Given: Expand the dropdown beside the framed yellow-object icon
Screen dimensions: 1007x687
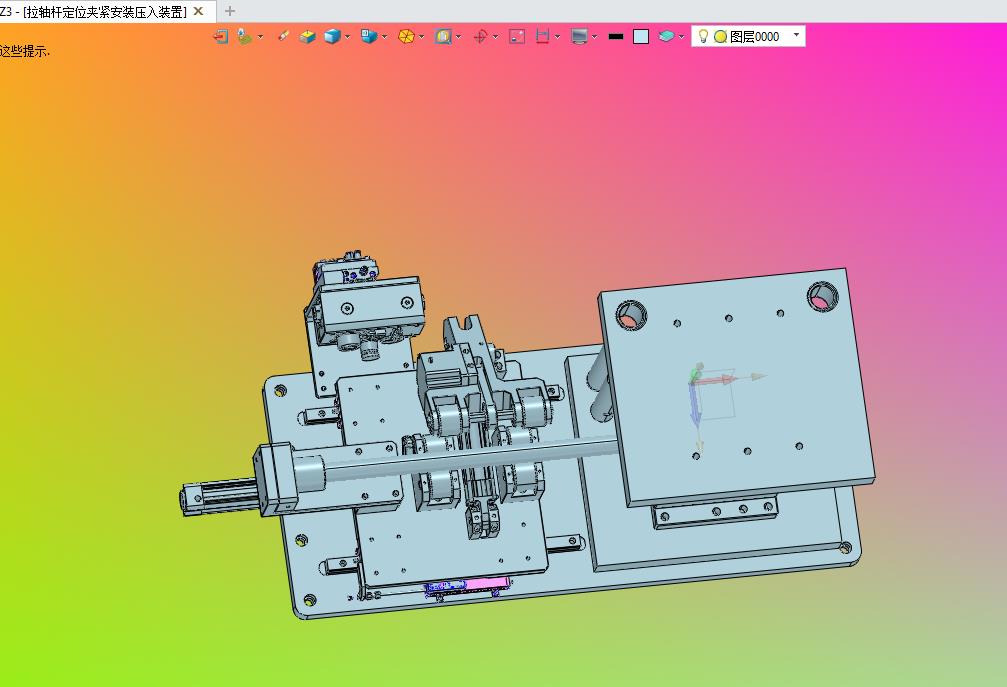Looking at the screenshot, I should [x=459, y=37].
